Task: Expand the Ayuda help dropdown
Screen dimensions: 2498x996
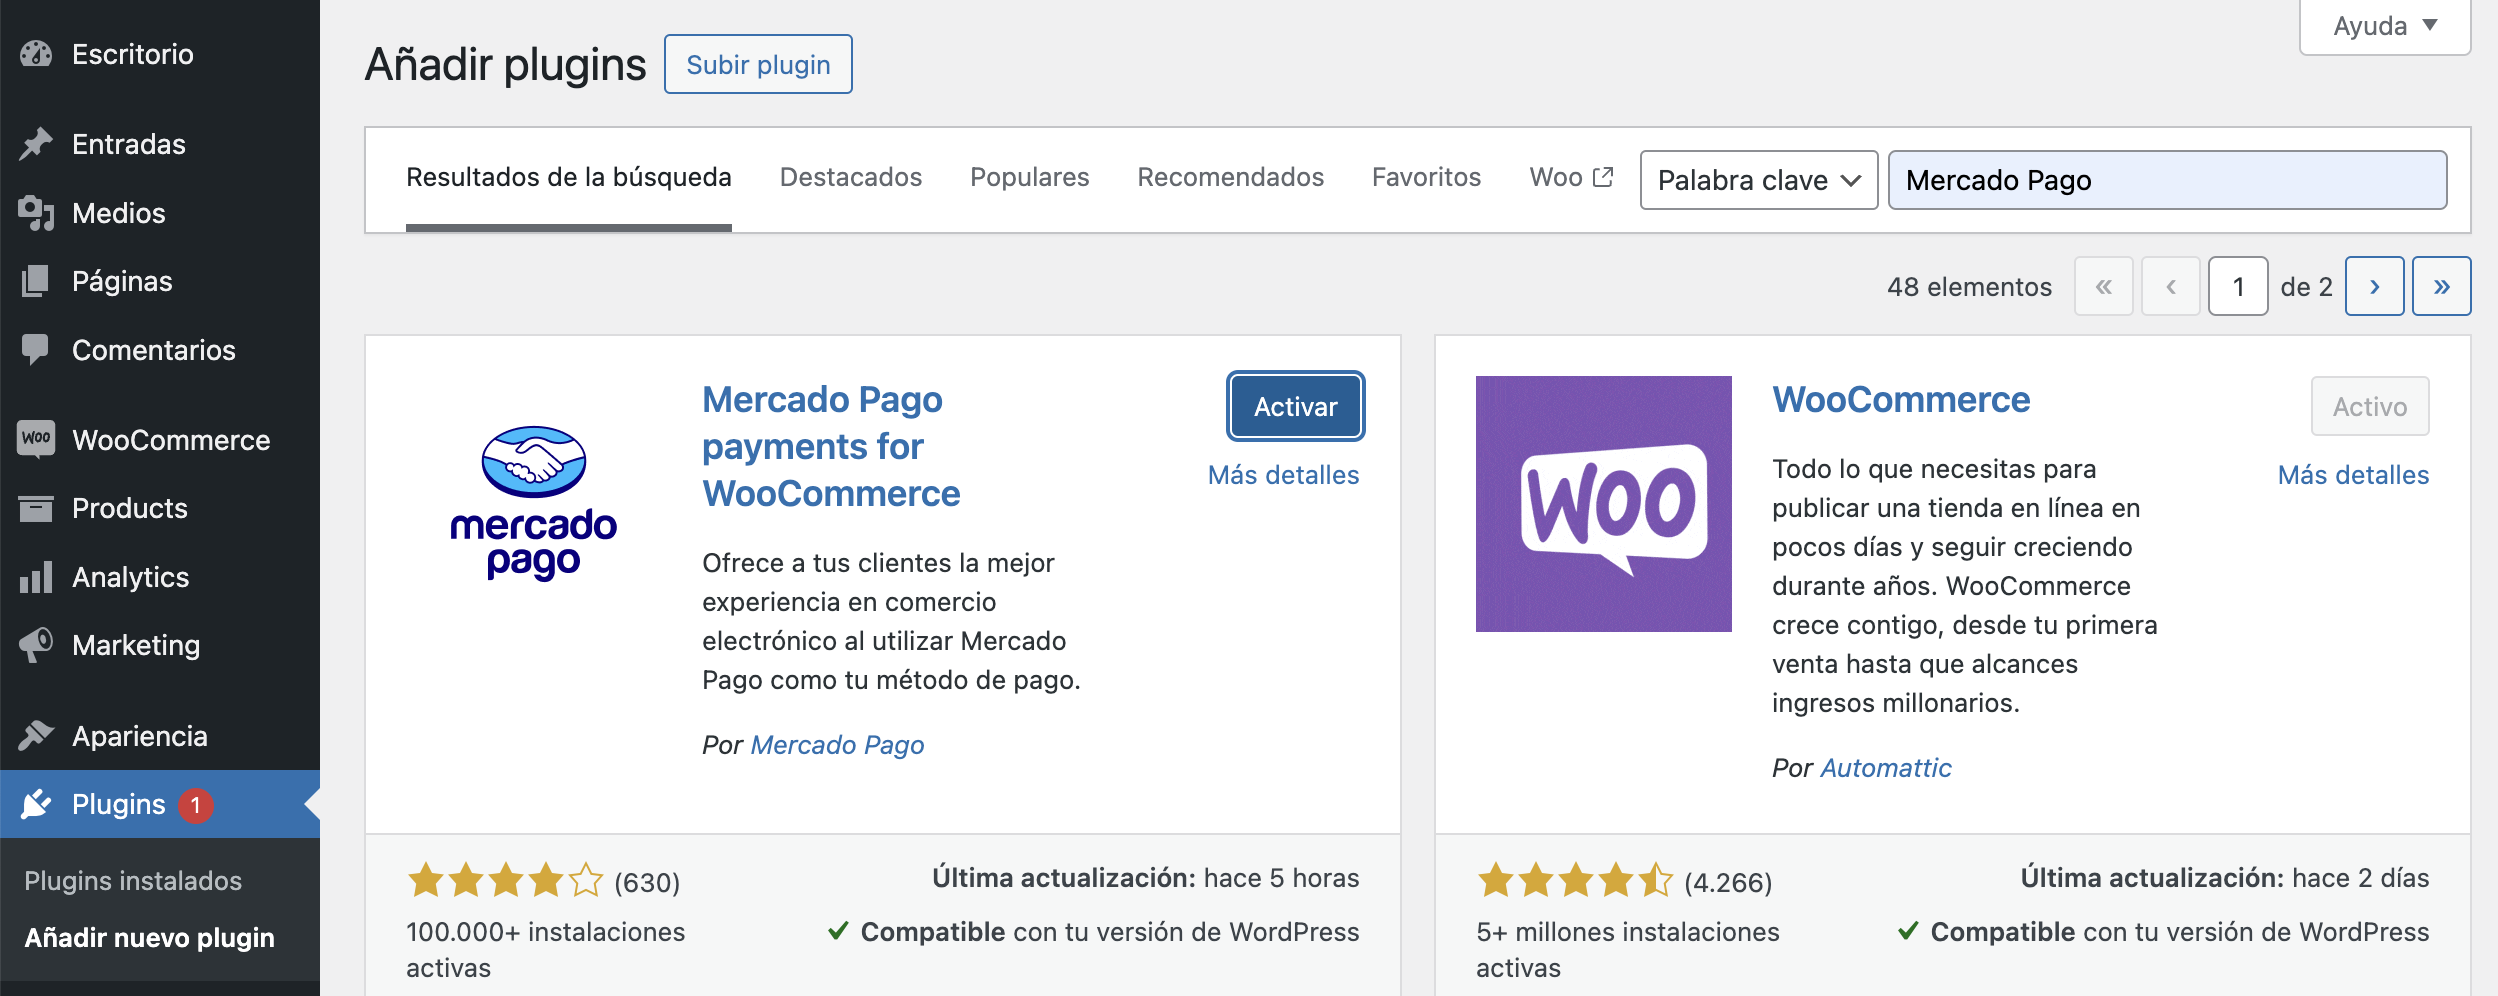Action: pos(2385,26)
